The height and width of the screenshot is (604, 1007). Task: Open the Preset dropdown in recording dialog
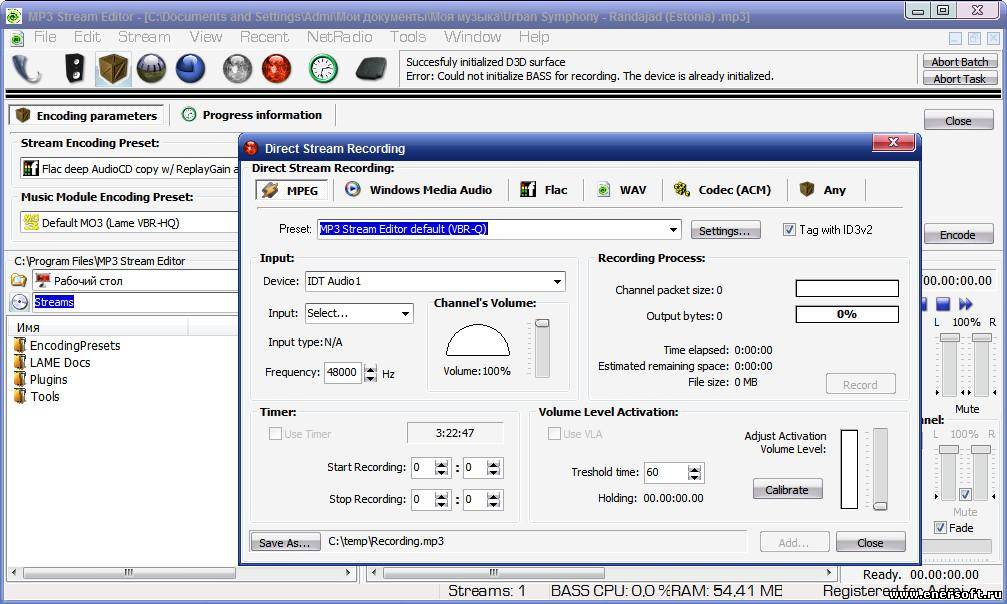673,229
